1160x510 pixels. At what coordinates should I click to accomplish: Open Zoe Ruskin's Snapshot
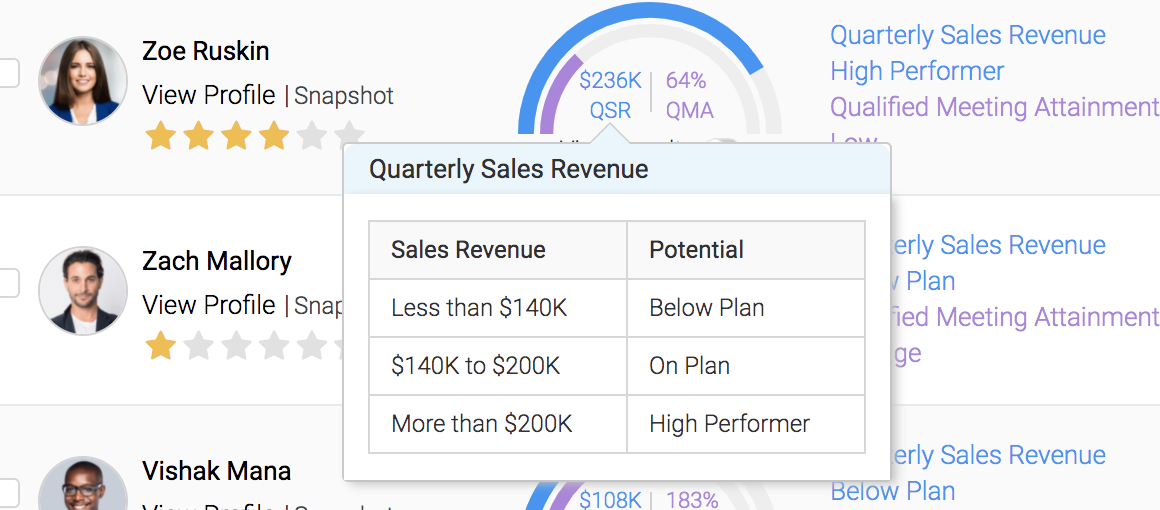click(x=344, y=96)
